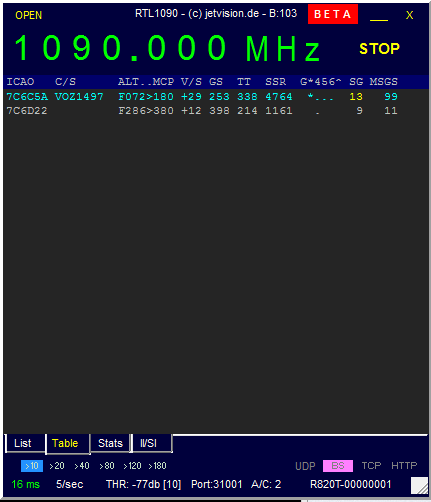Open the Stats tab

pos(110,443)
